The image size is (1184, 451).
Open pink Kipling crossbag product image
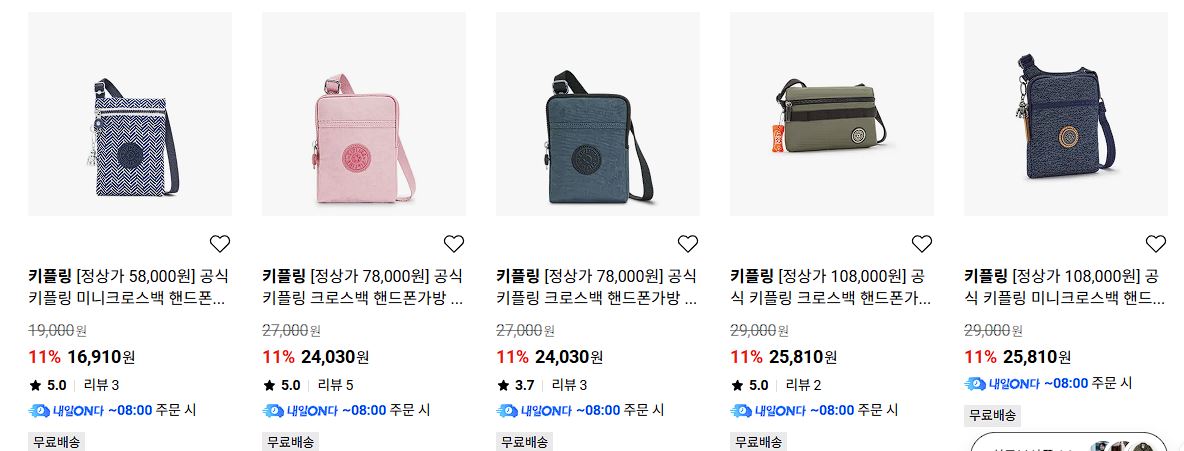(x=364, y=114)
